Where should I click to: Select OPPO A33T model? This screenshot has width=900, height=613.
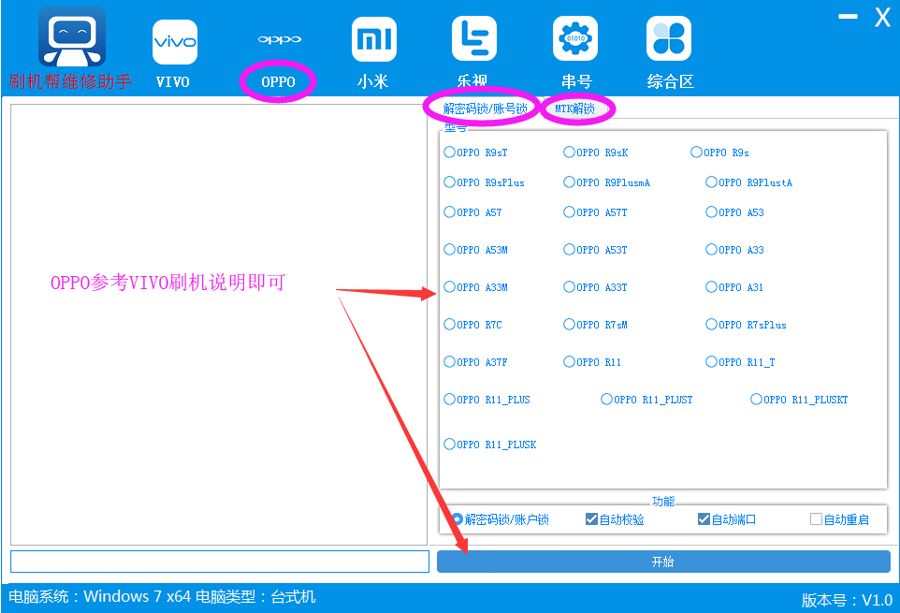tap(595, 287)
